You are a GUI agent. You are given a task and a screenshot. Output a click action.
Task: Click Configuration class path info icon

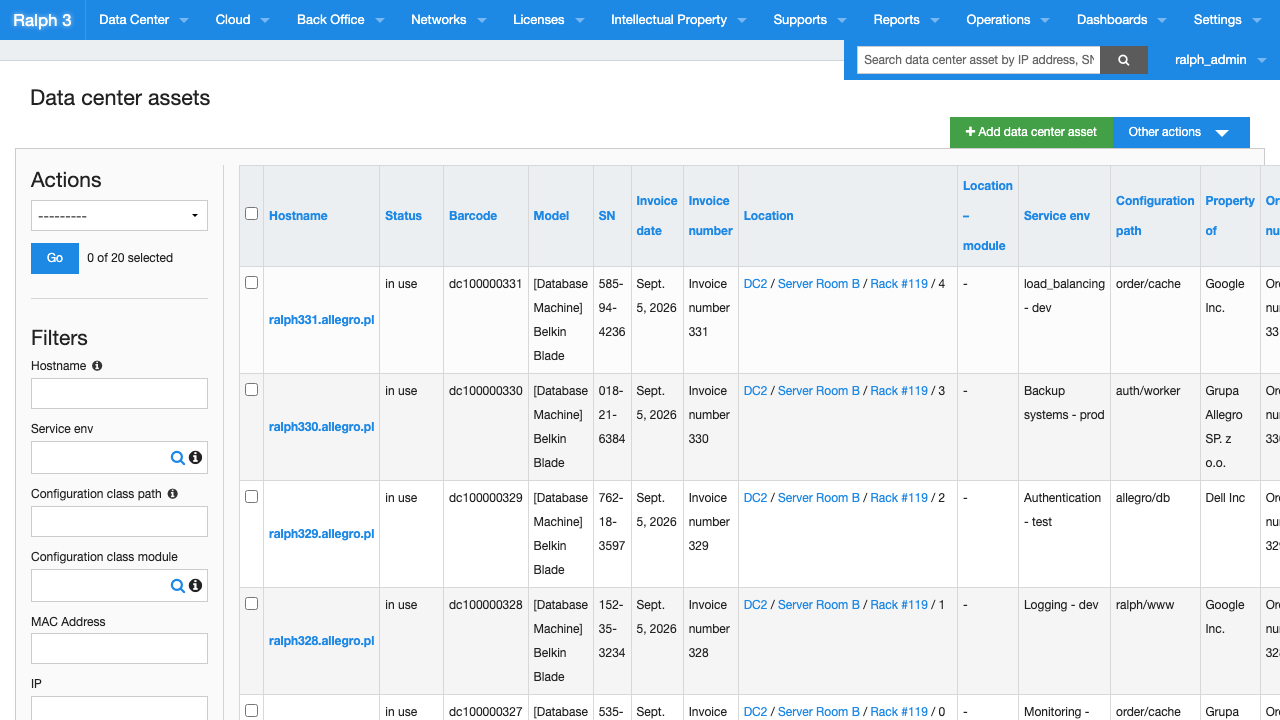click(x=173, y=494)
